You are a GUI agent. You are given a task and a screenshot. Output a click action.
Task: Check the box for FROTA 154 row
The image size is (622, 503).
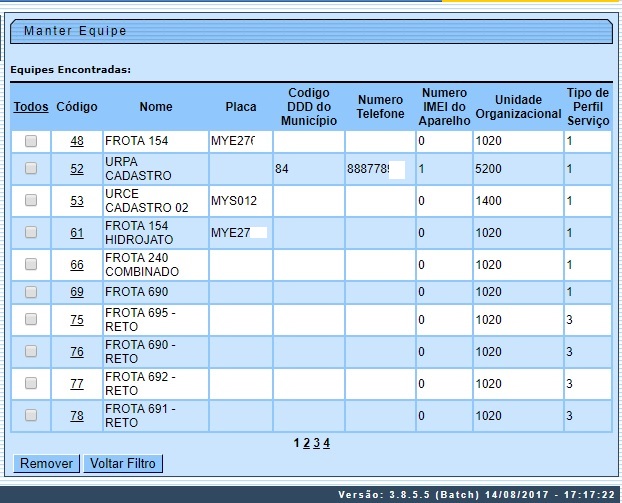(x=31, y=141)
